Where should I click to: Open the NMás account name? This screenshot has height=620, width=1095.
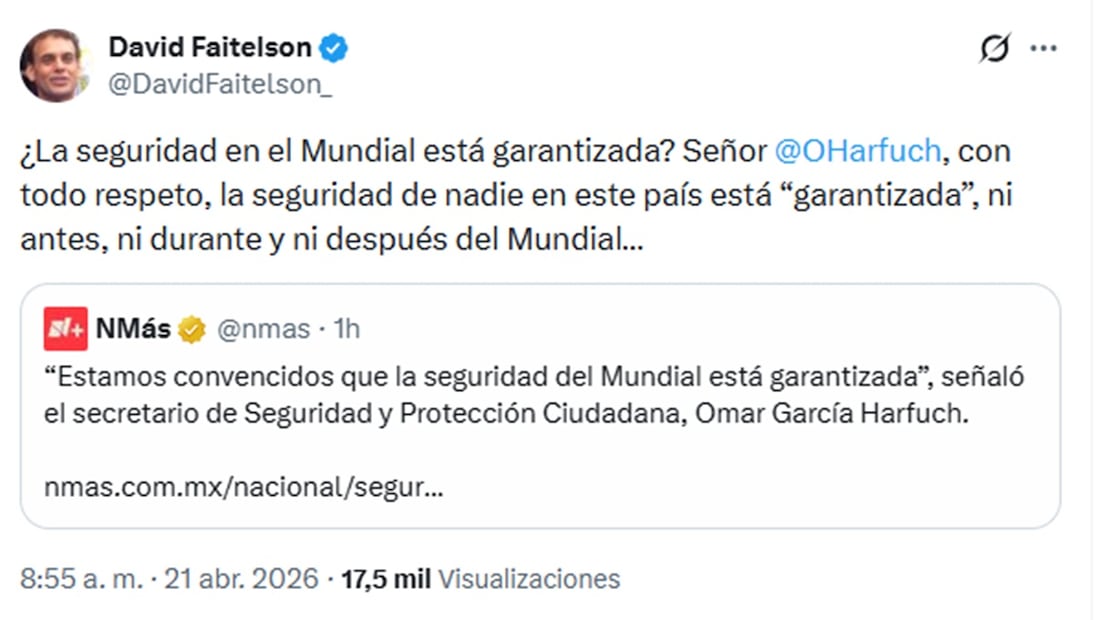(x=133, y=330)
